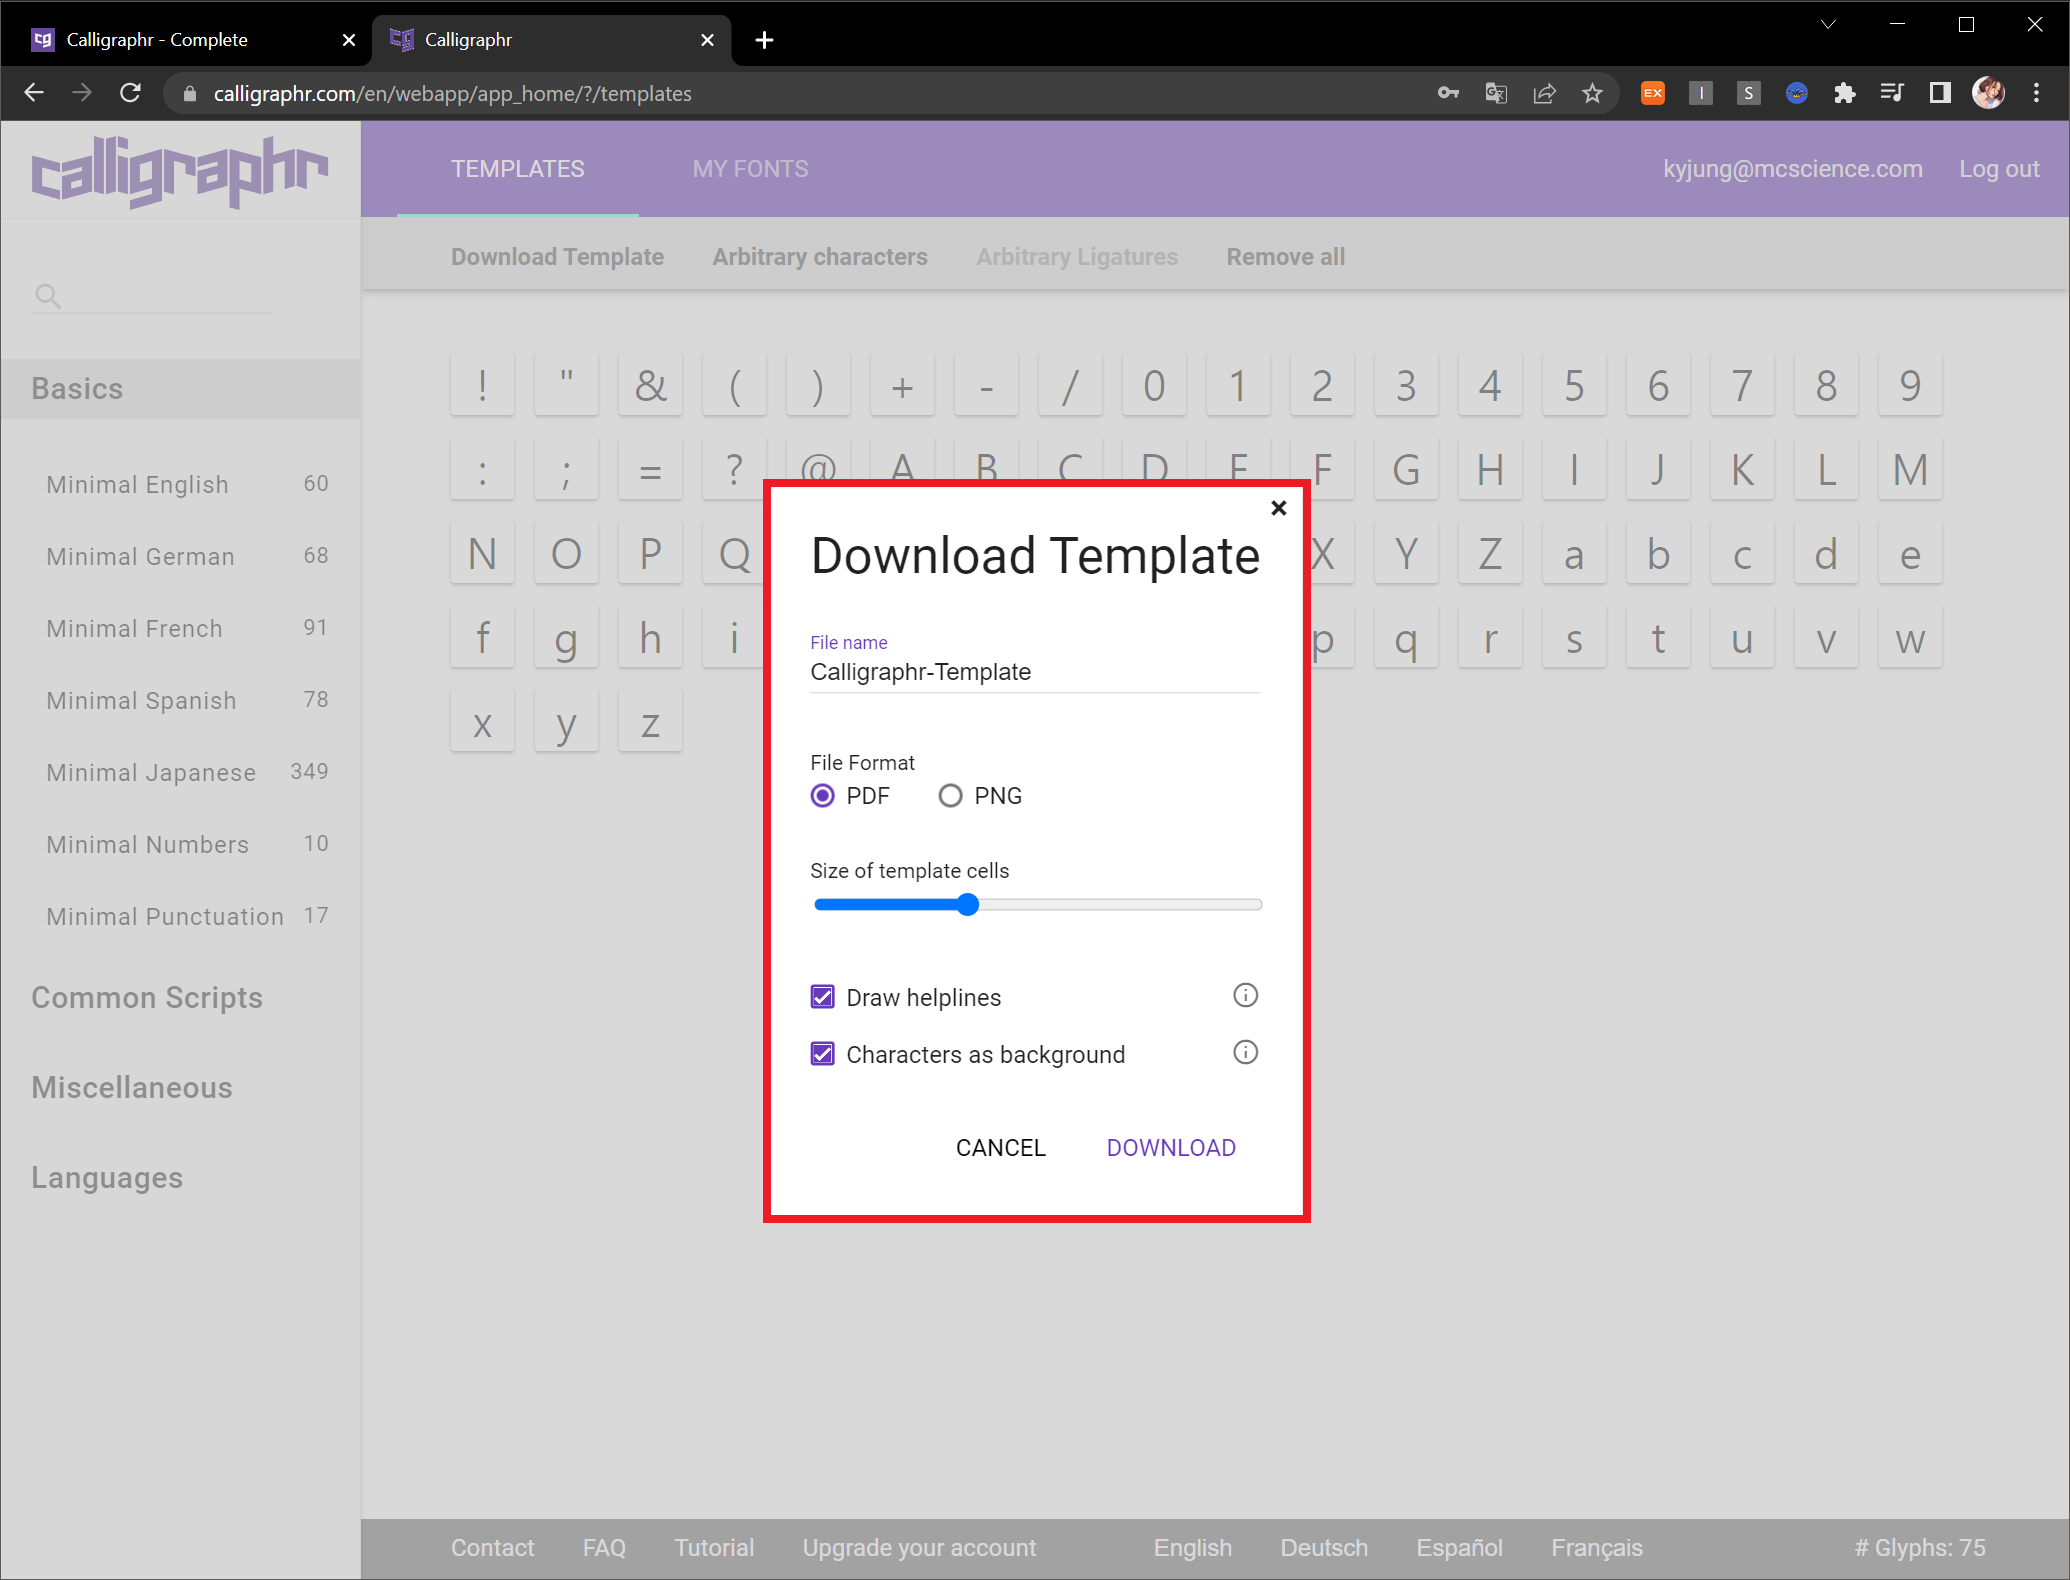Expand the Miscellaneous category
The width and height of the screenshot is (2070, 1580).
coord(131,1088)
